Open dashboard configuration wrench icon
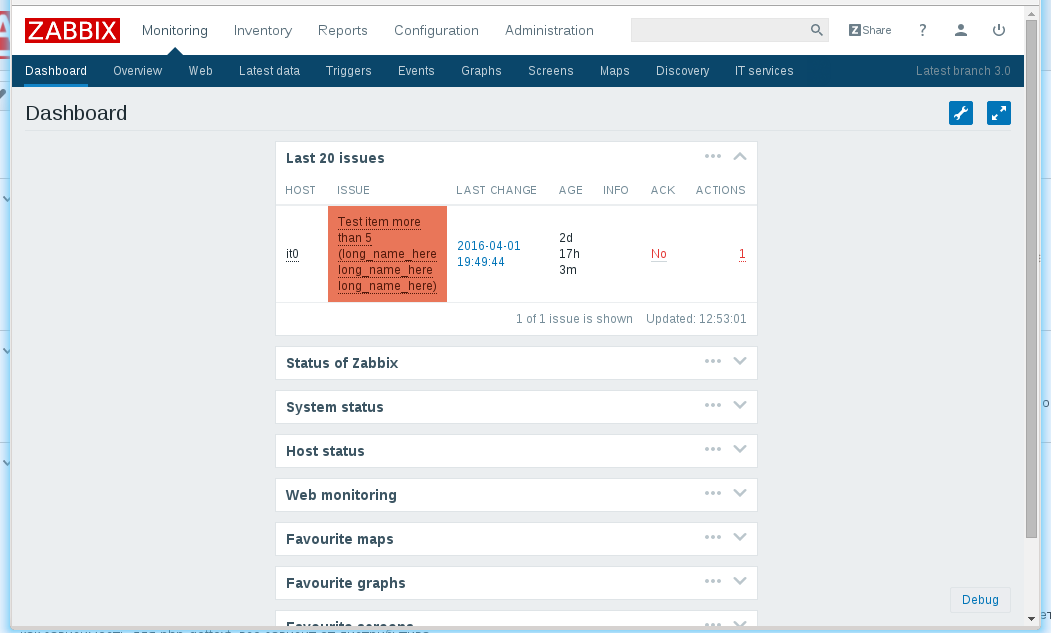1051x633 pixels. [961, 113]
